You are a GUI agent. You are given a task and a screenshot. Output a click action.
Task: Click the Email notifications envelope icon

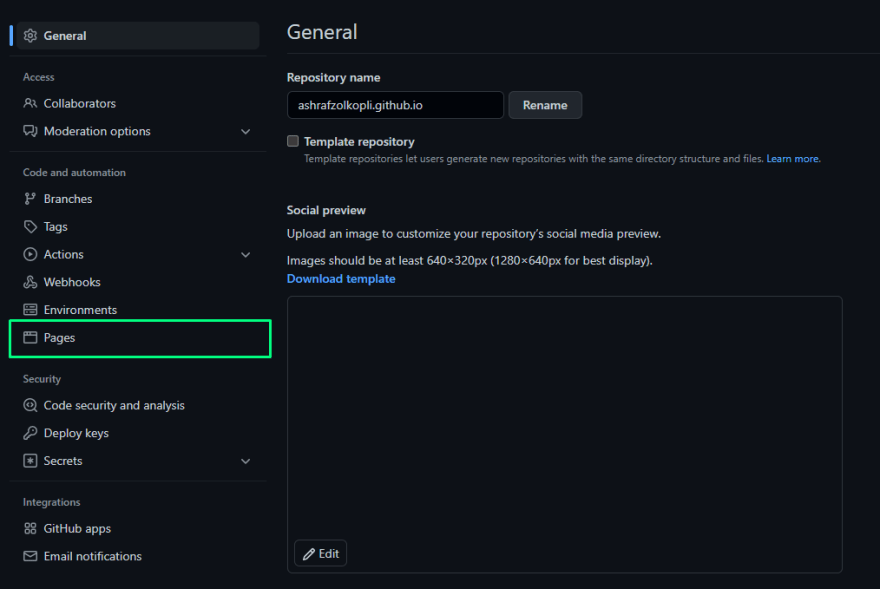pyautogui.click(x=30, y=556)
